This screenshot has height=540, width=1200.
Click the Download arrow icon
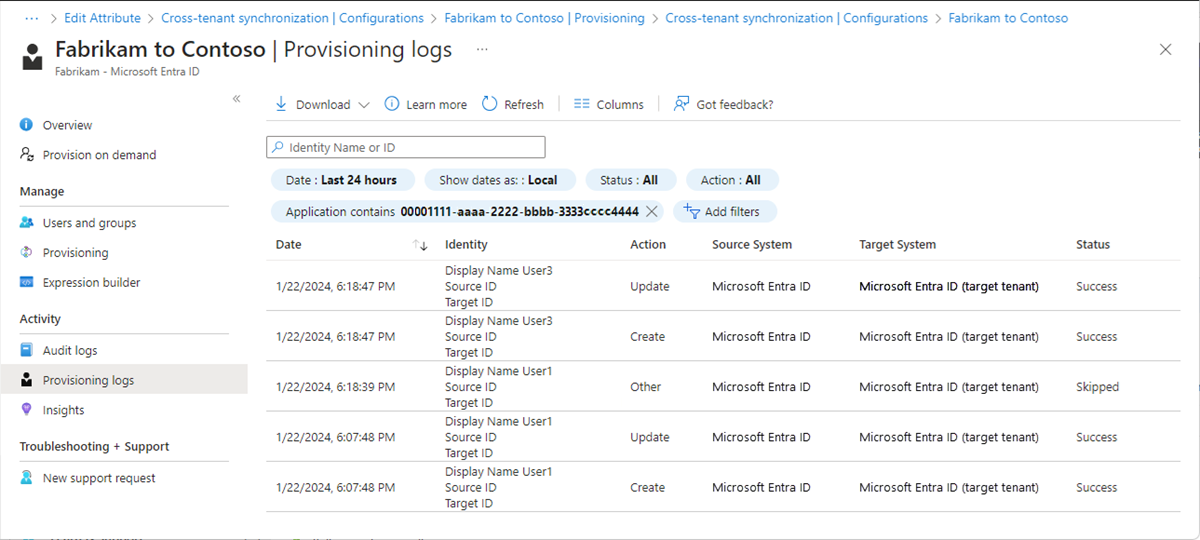pyautogui.click(x=281, y=104)
